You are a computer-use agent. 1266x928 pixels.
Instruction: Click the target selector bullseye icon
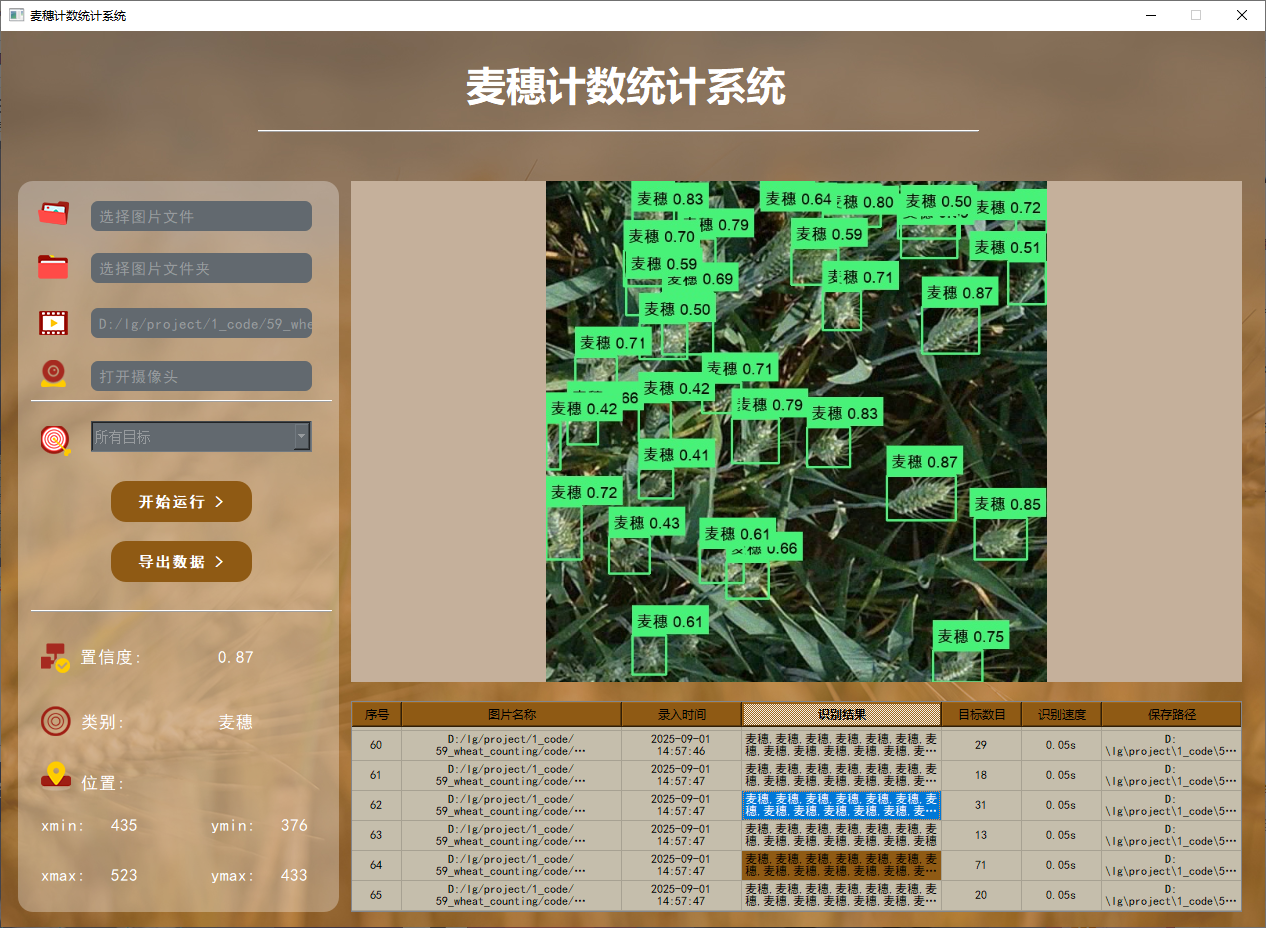56,439
